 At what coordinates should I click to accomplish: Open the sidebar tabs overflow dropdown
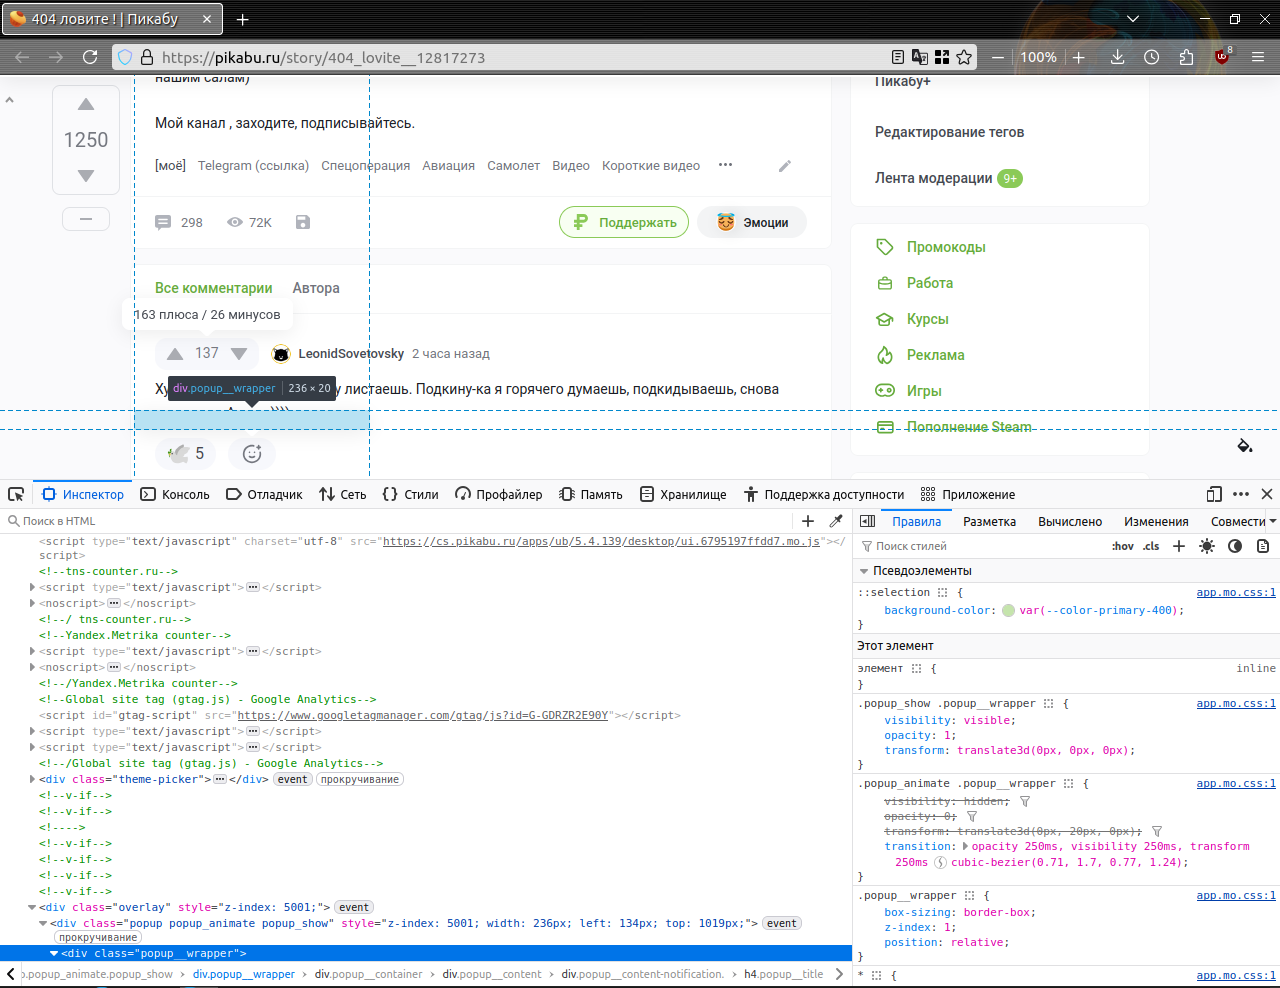point(1273,521)
